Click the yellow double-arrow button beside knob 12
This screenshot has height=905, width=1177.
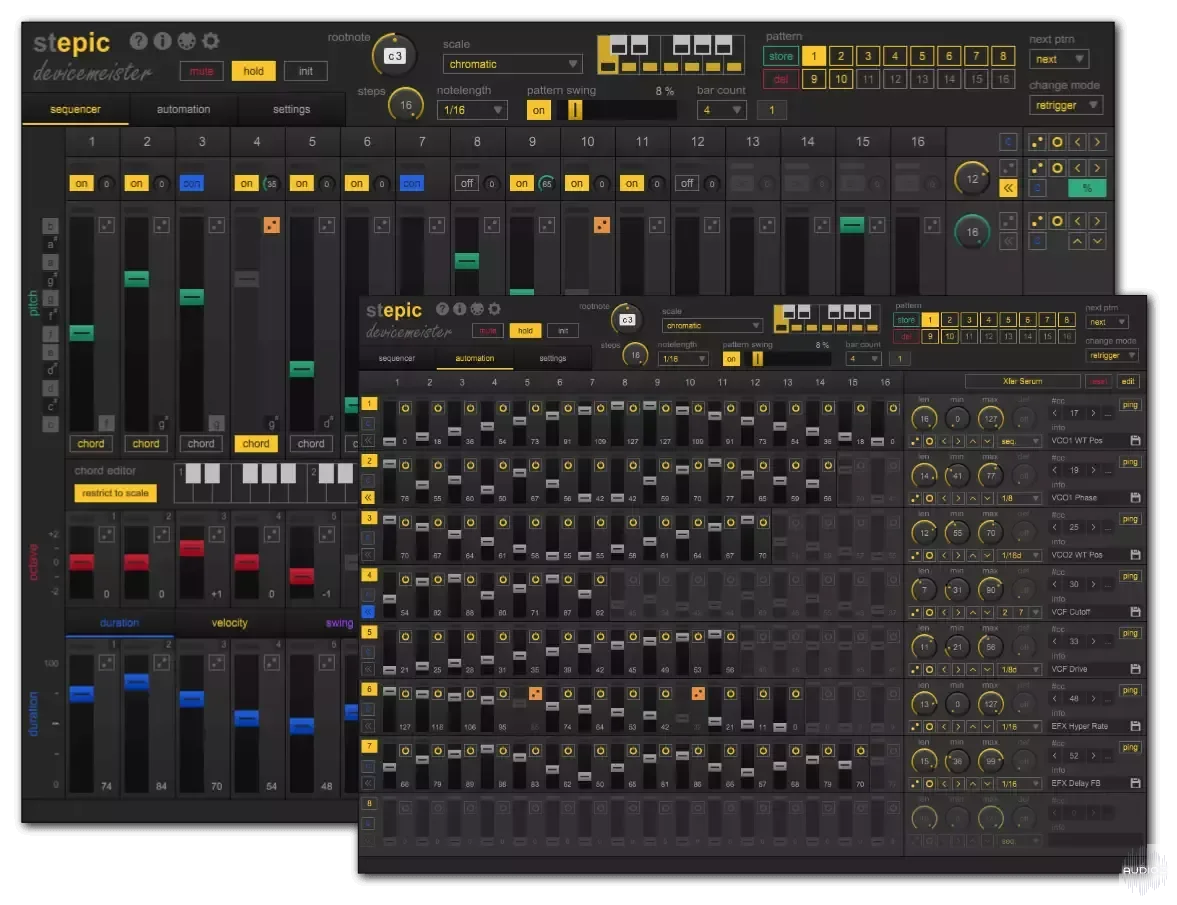1008,188
